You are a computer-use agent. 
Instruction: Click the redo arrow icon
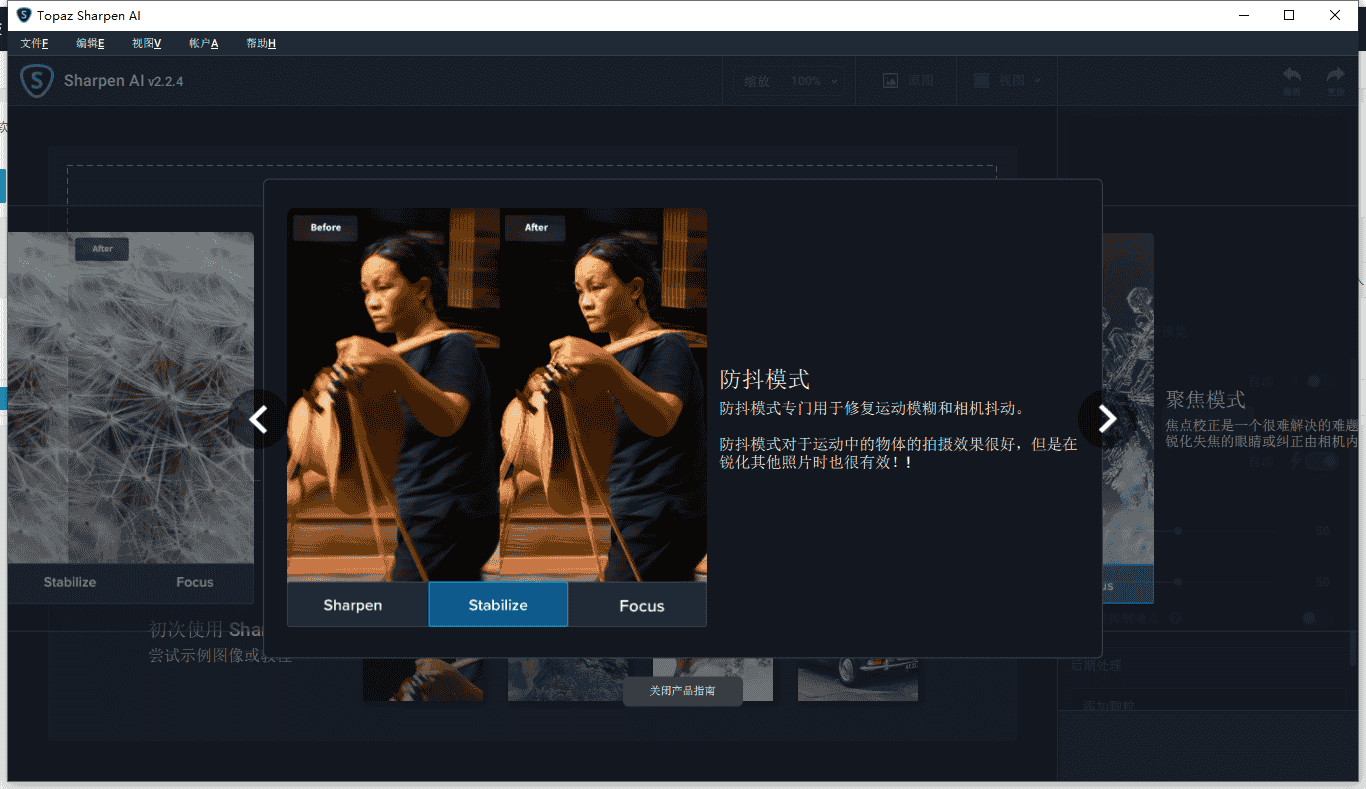tap(1336, 75)
